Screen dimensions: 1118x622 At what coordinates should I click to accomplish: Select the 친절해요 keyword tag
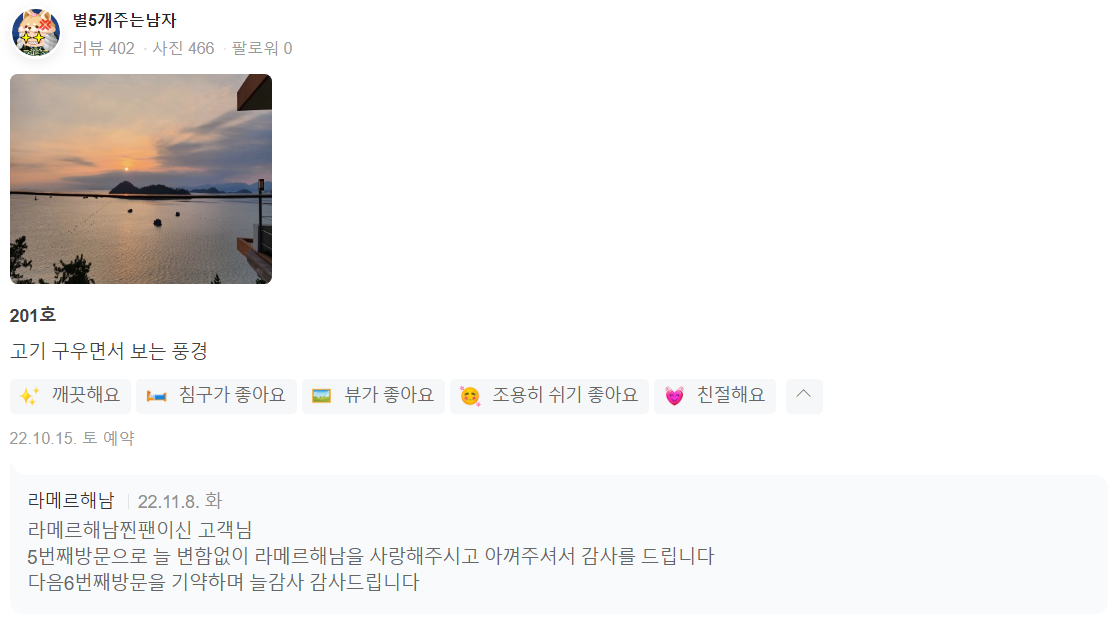(714, 396)
